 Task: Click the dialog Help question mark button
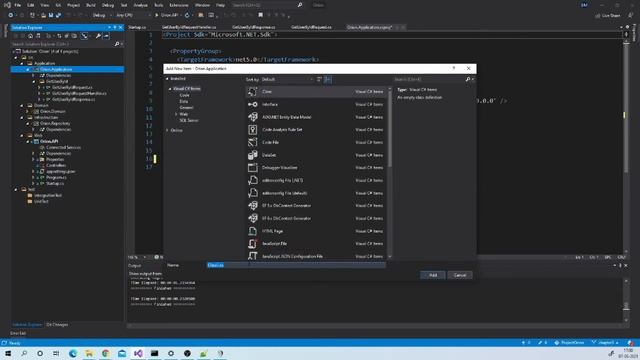[x=454, y=69]
